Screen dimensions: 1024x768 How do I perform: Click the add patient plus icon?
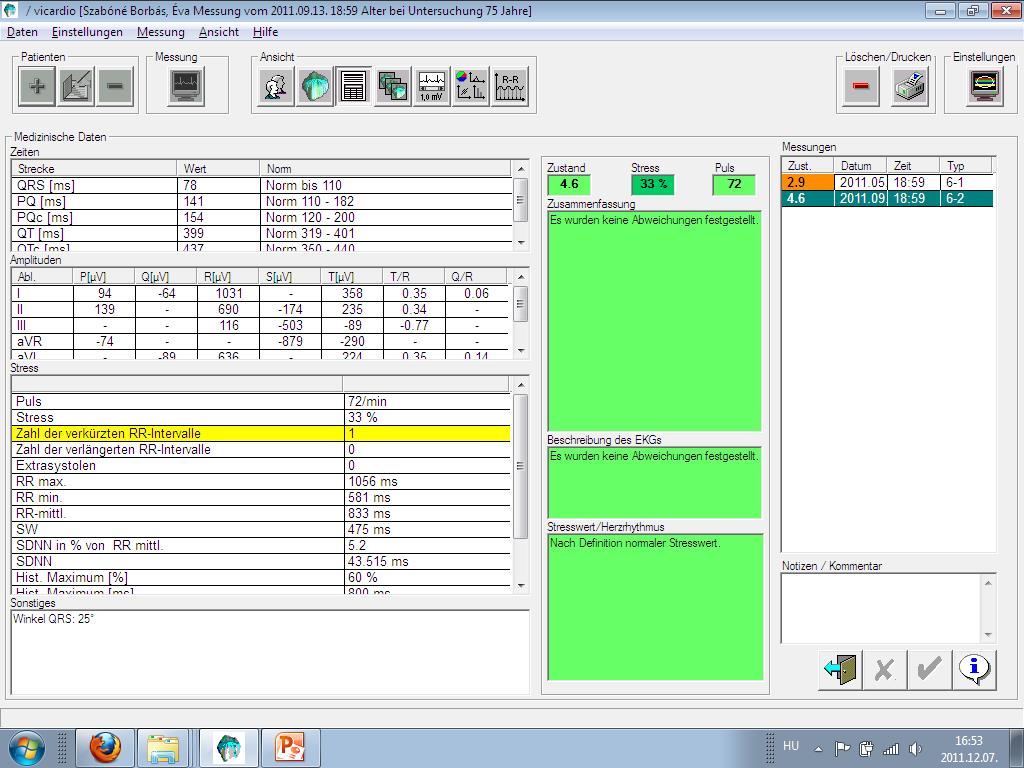coord(37,86)
